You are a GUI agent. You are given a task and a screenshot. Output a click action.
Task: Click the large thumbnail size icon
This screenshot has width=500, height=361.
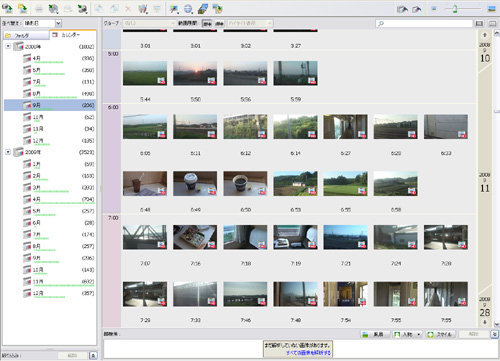[x=492, y=9]
